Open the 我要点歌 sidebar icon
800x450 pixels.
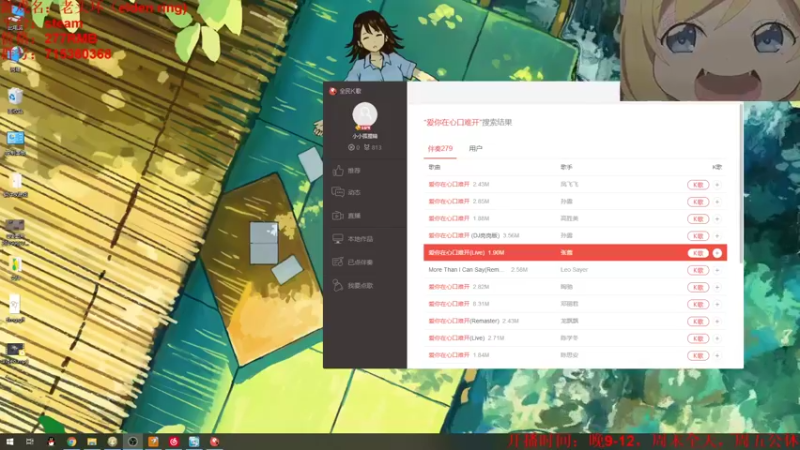[338, 285]
